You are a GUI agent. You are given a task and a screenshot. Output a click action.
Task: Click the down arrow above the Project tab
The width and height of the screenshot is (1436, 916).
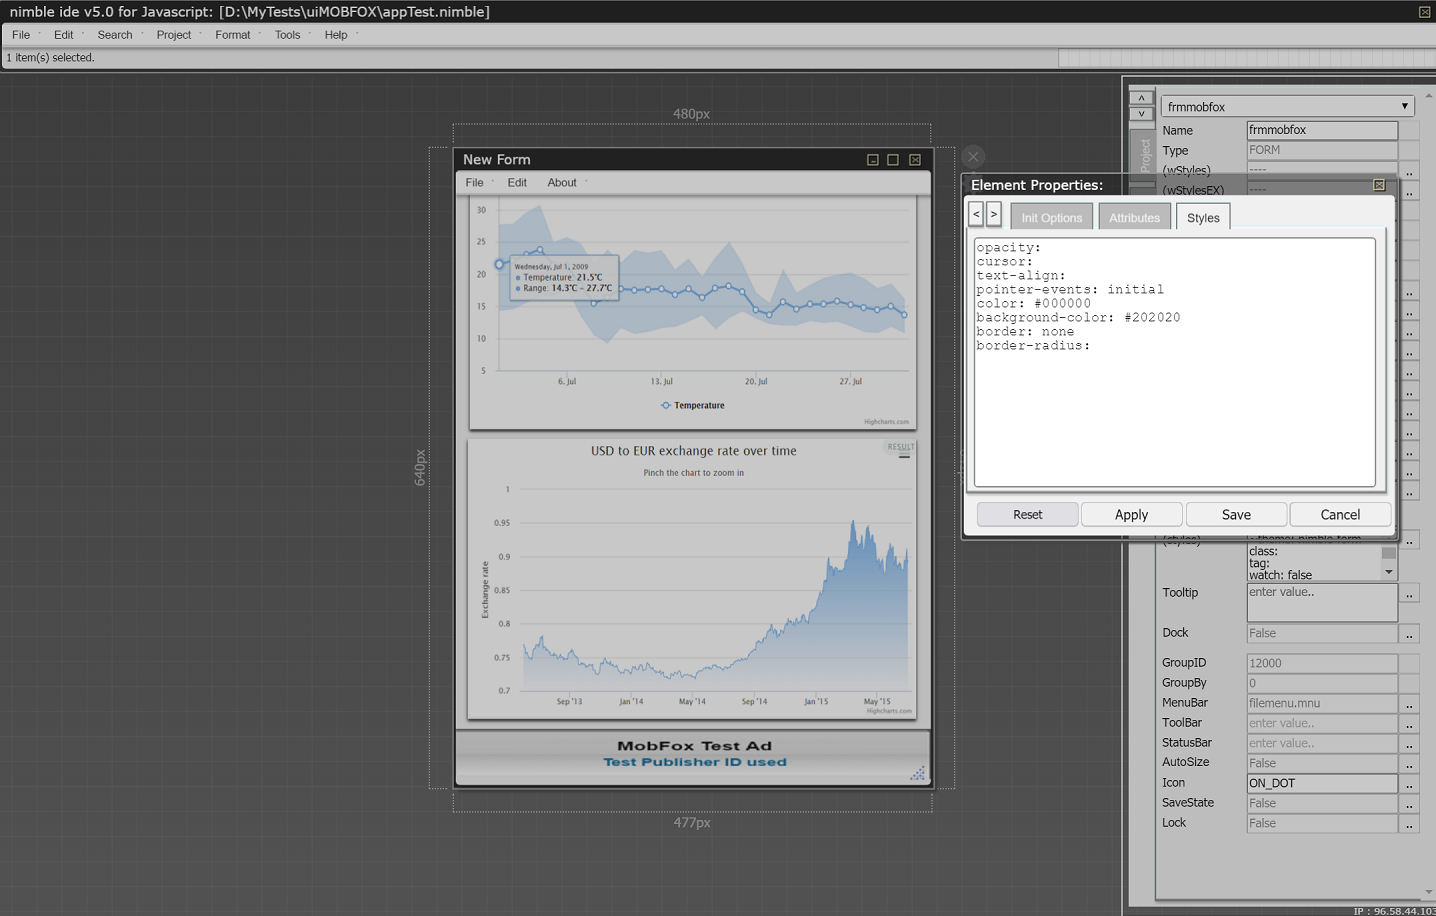coord(1141,114)
